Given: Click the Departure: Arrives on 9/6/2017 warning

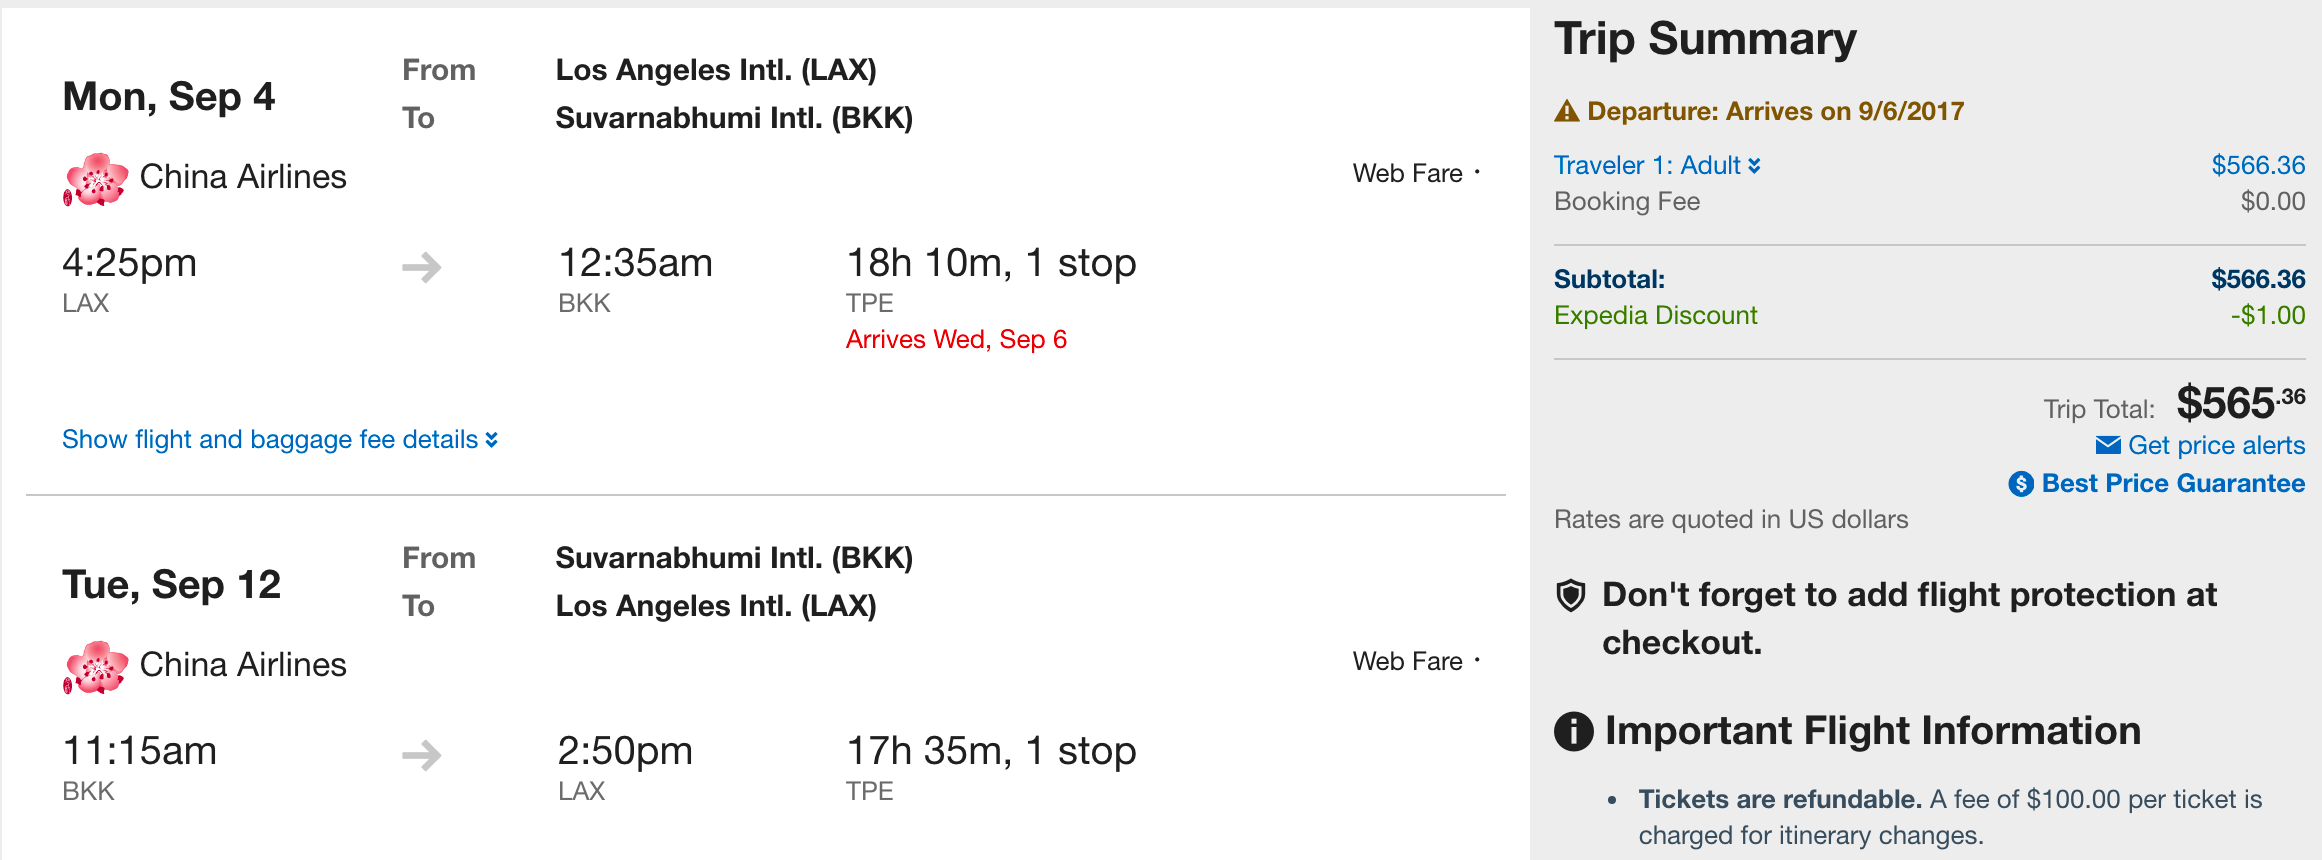Looking at the screenshot, I should coord(1775,111).
